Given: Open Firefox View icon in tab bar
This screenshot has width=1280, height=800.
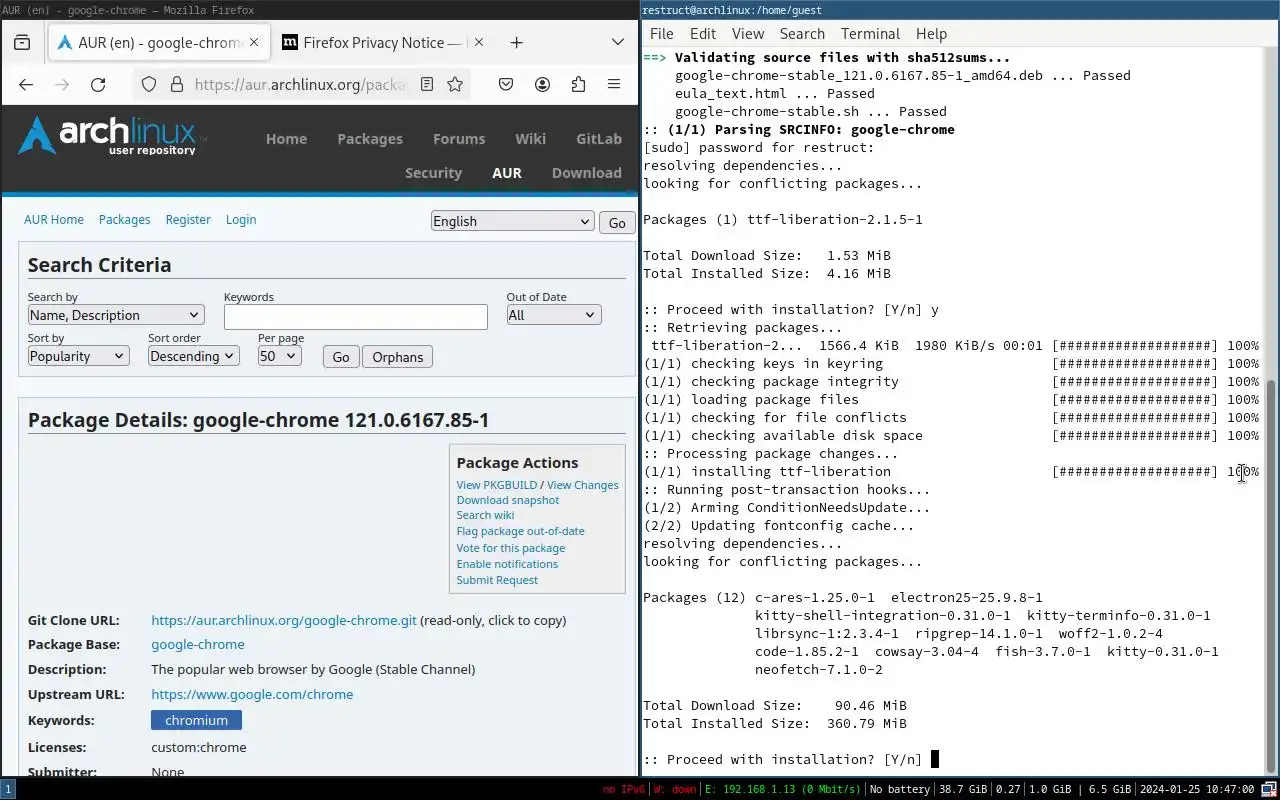Looking at the screenshot, I should click(22, 43).
